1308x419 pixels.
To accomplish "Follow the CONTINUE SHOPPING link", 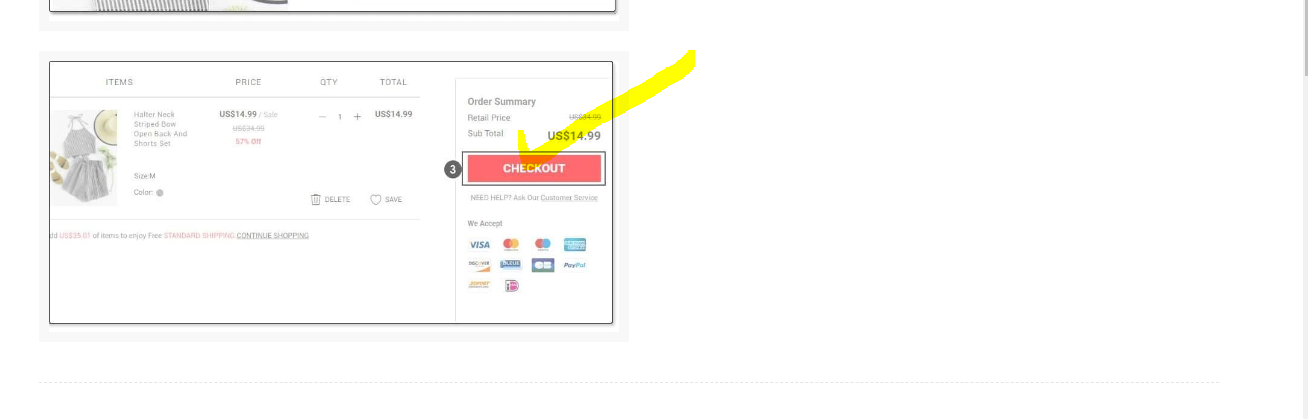I will click(x=273, y=236).
